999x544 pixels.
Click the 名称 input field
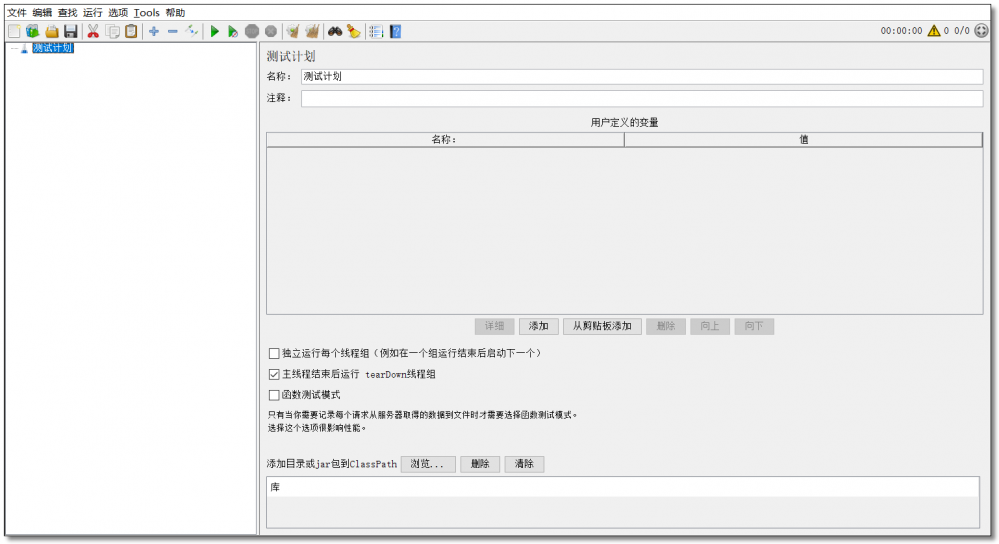pos(642,76)
